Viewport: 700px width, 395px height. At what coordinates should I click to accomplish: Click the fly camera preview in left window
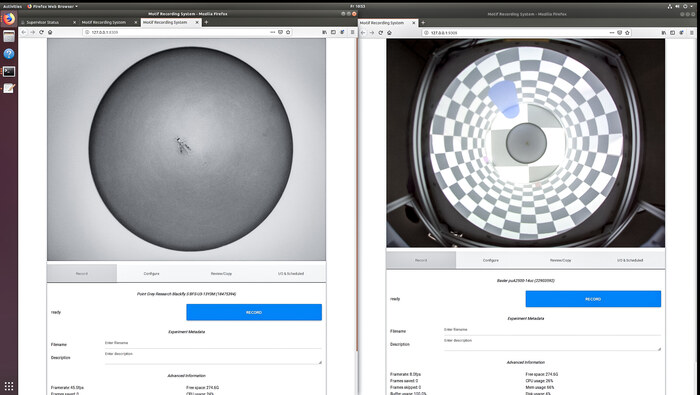click(186, 150)
